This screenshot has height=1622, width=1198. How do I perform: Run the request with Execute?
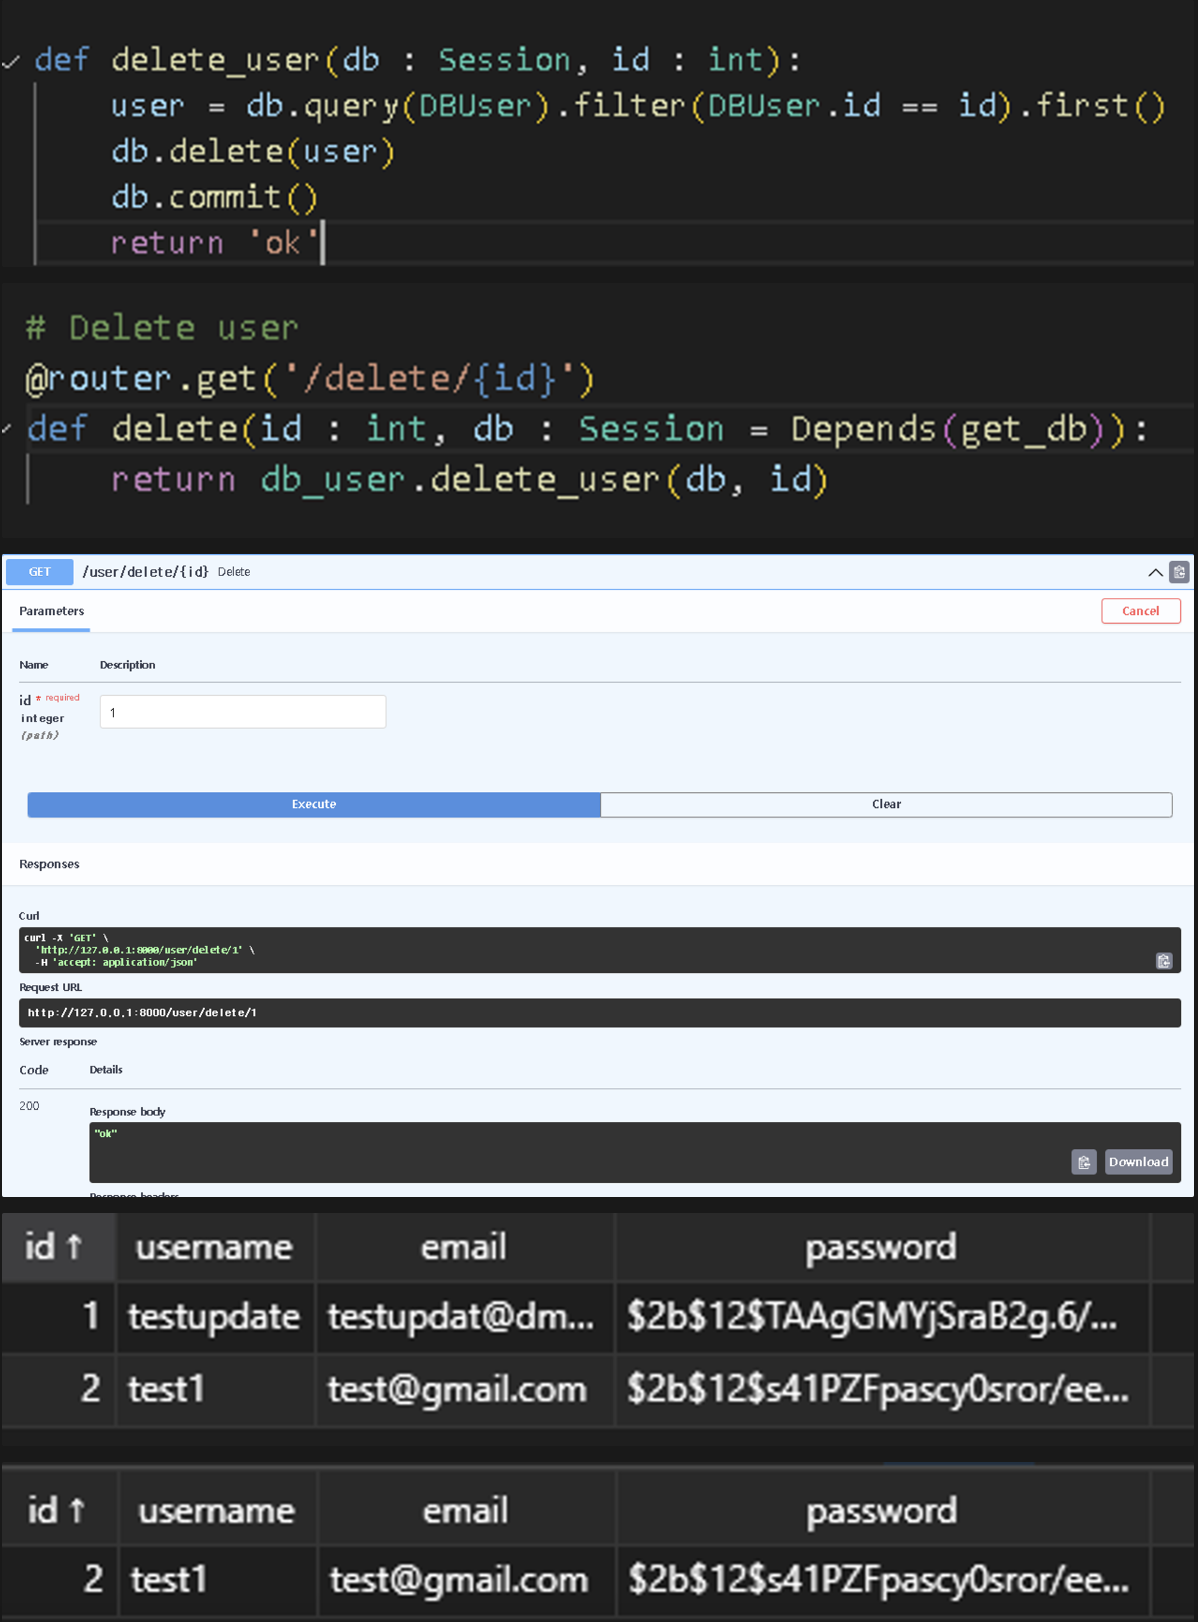coord(313,804)
